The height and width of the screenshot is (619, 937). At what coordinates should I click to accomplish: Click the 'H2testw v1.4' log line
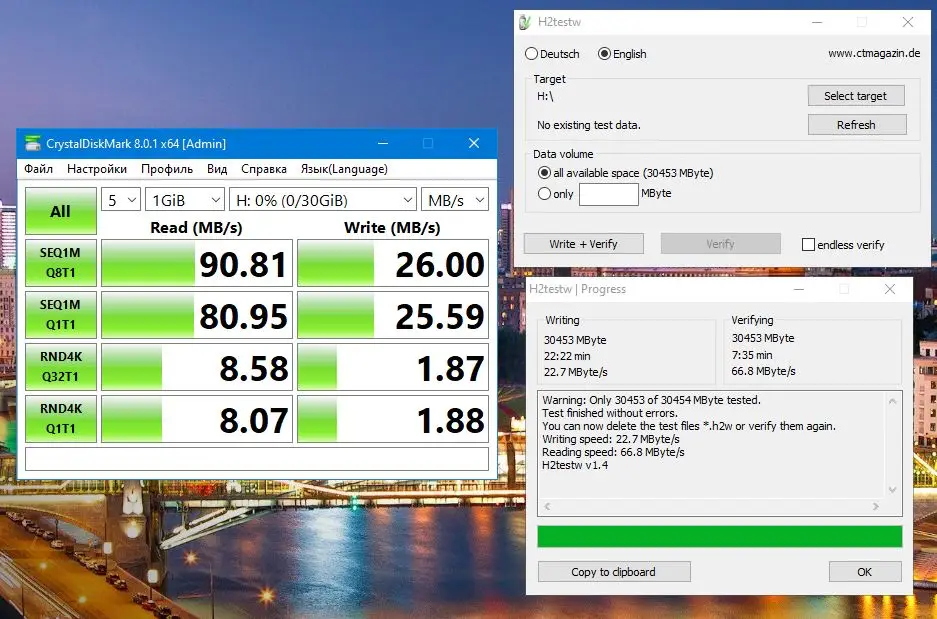click(x=575, y=465)
